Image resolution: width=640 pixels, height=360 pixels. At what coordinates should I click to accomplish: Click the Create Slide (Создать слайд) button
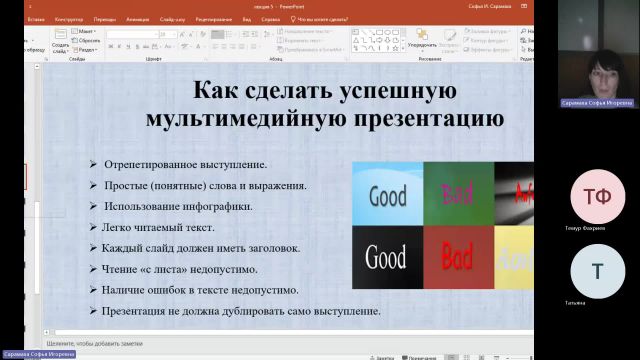[x=60, y=41]
